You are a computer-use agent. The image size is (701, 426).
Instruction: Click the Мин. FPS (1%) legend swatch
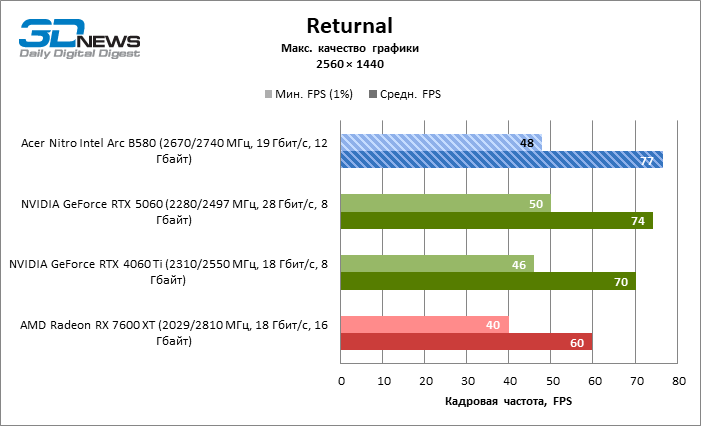point(268,95)
